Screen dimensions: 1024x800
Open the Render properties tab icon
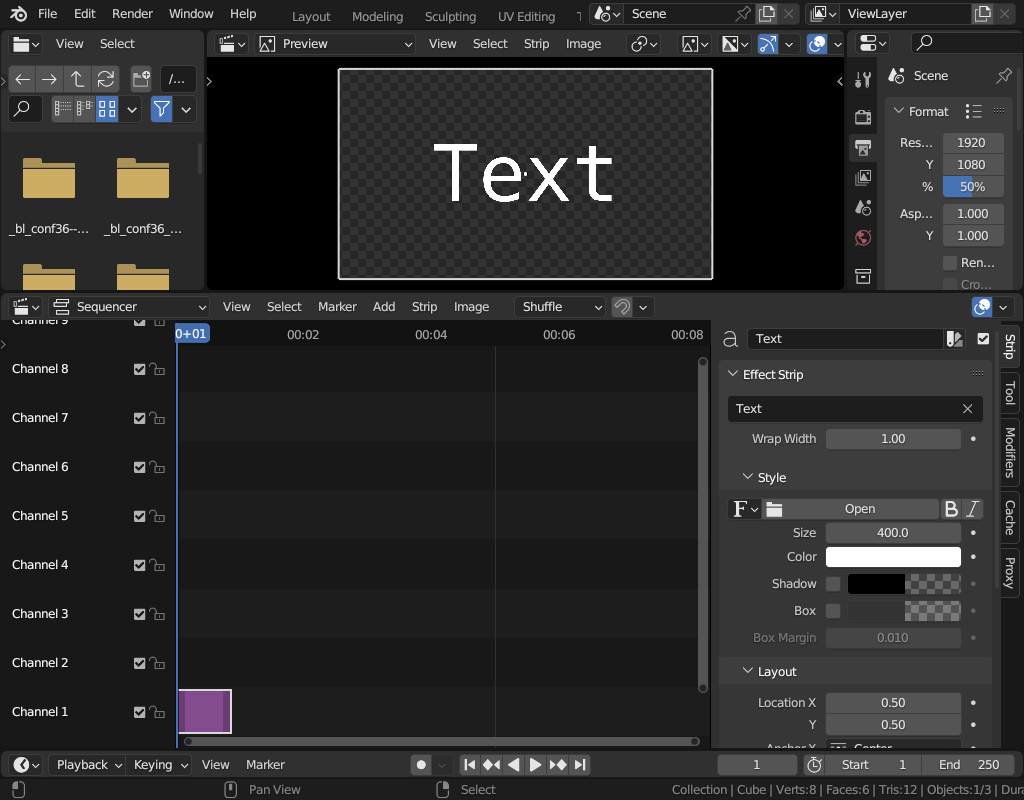[x=863, y=117]
